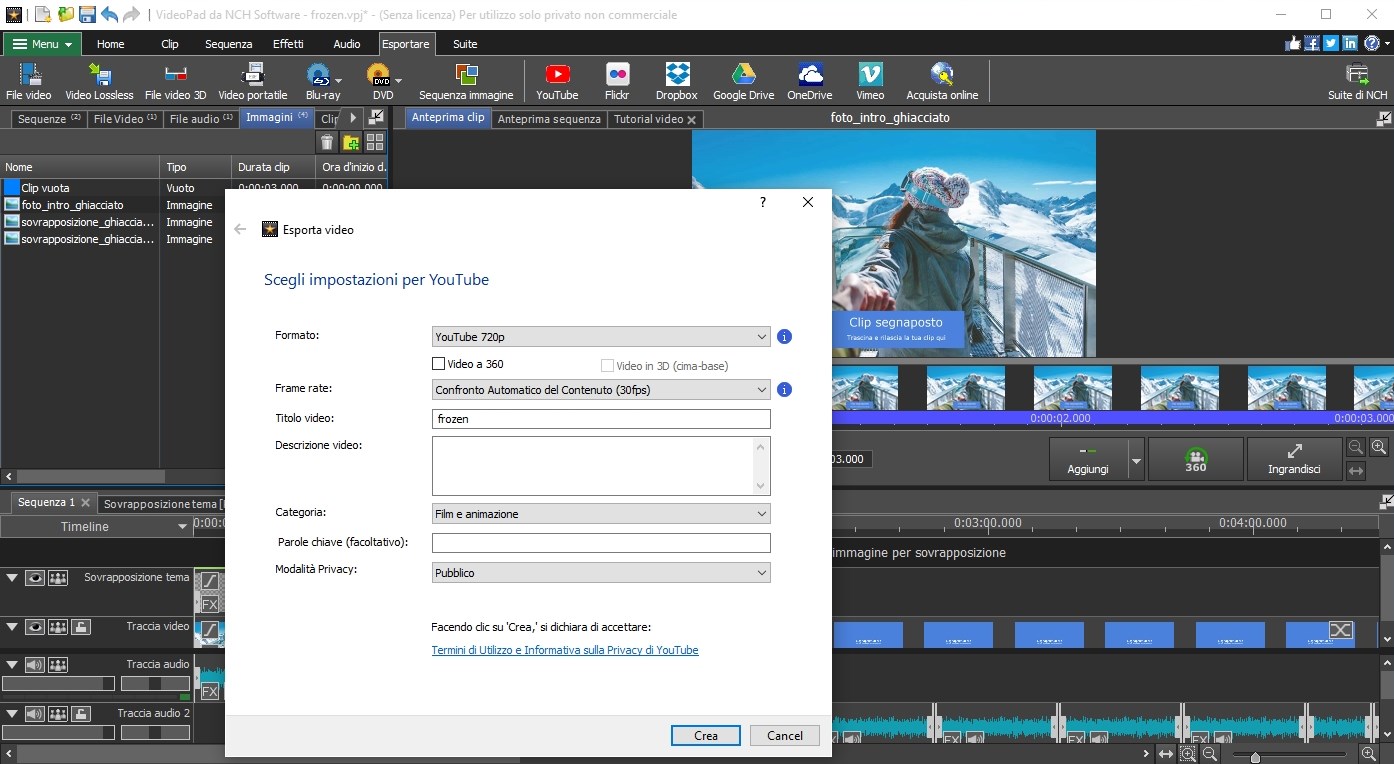Open the Suite di NCH icon
Screen dimensions: 1394x764
click(1357, 81)
